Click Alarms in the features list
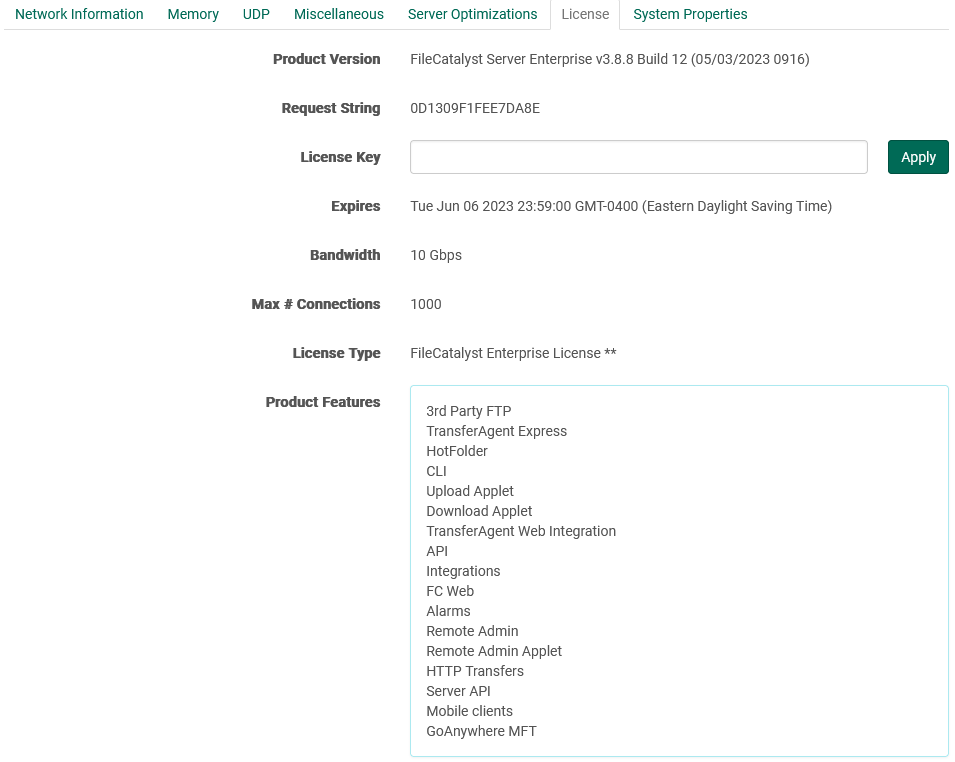Image resolution: width=955 pixels, height=762 pixels. [448, 612]
